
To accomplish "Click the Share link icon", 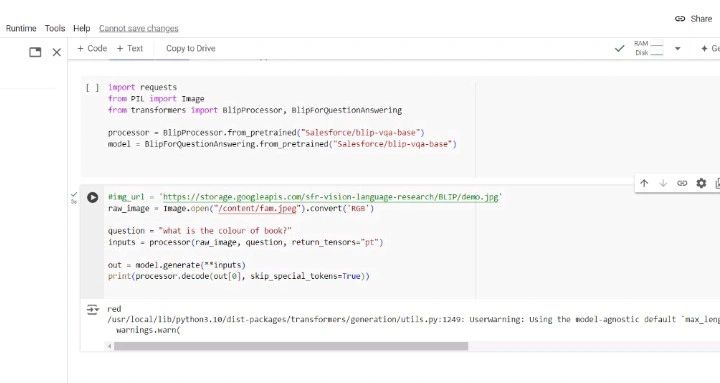I will pyautogui.click(x=680, y=19).
